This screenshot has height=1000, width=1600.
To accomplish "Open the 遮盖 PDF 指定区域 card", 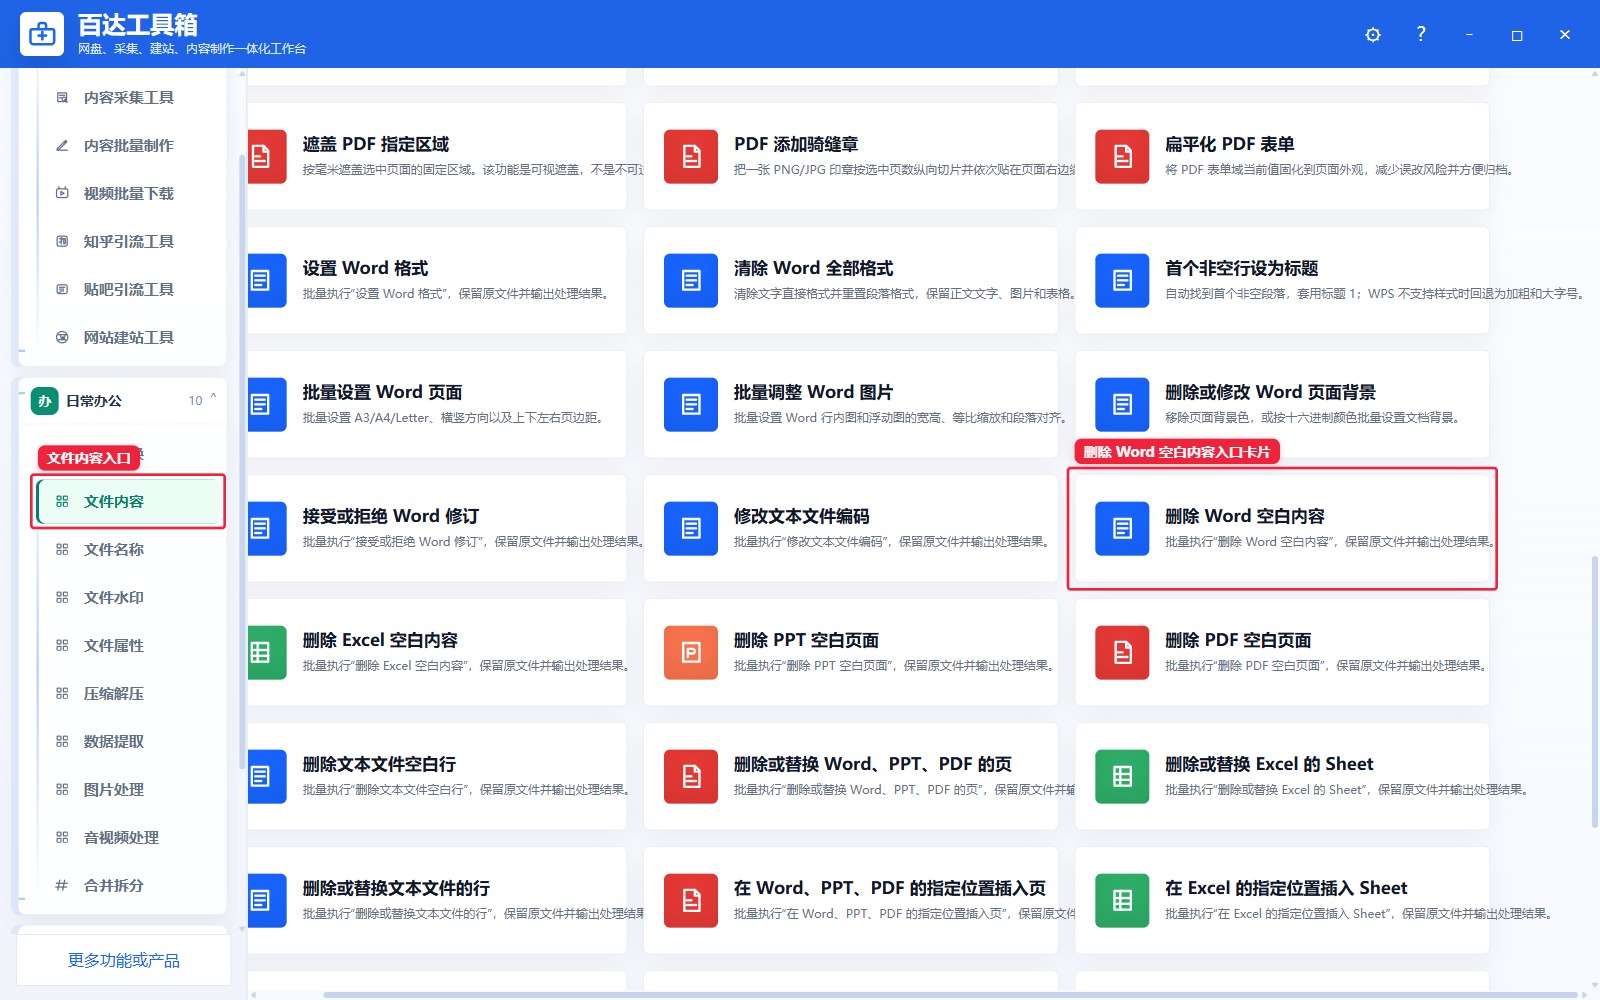I will tap(437, 156).
